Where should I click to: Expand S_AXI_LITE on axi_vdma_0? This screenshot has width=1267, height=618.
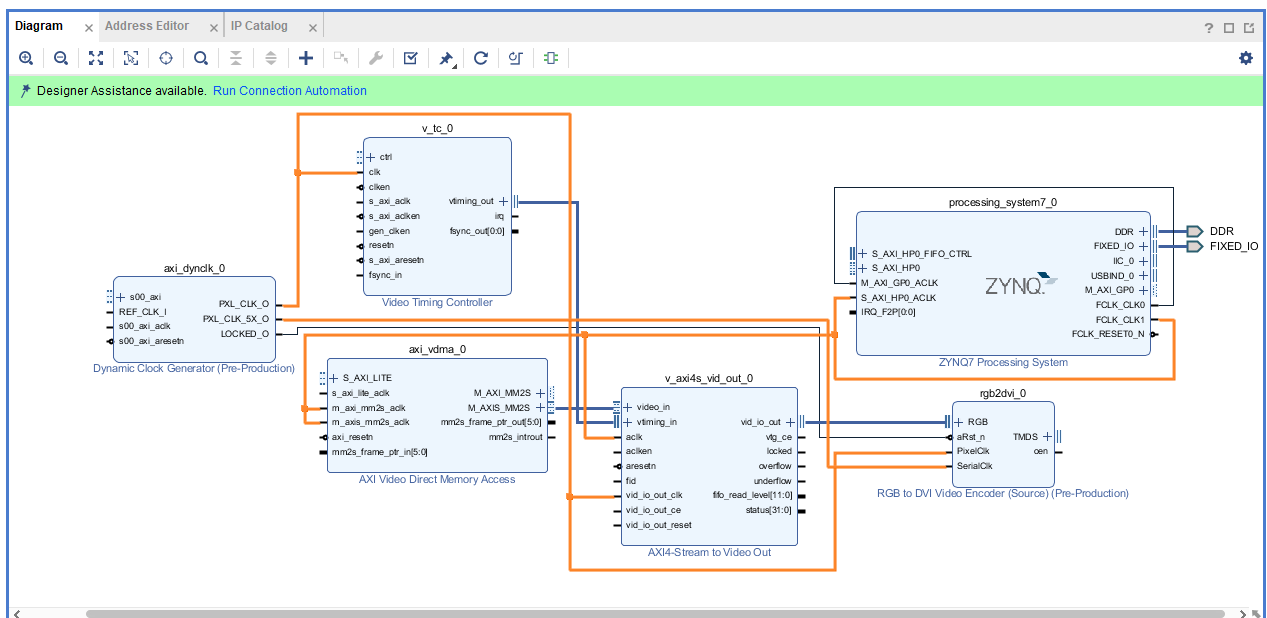click(335, 378)
